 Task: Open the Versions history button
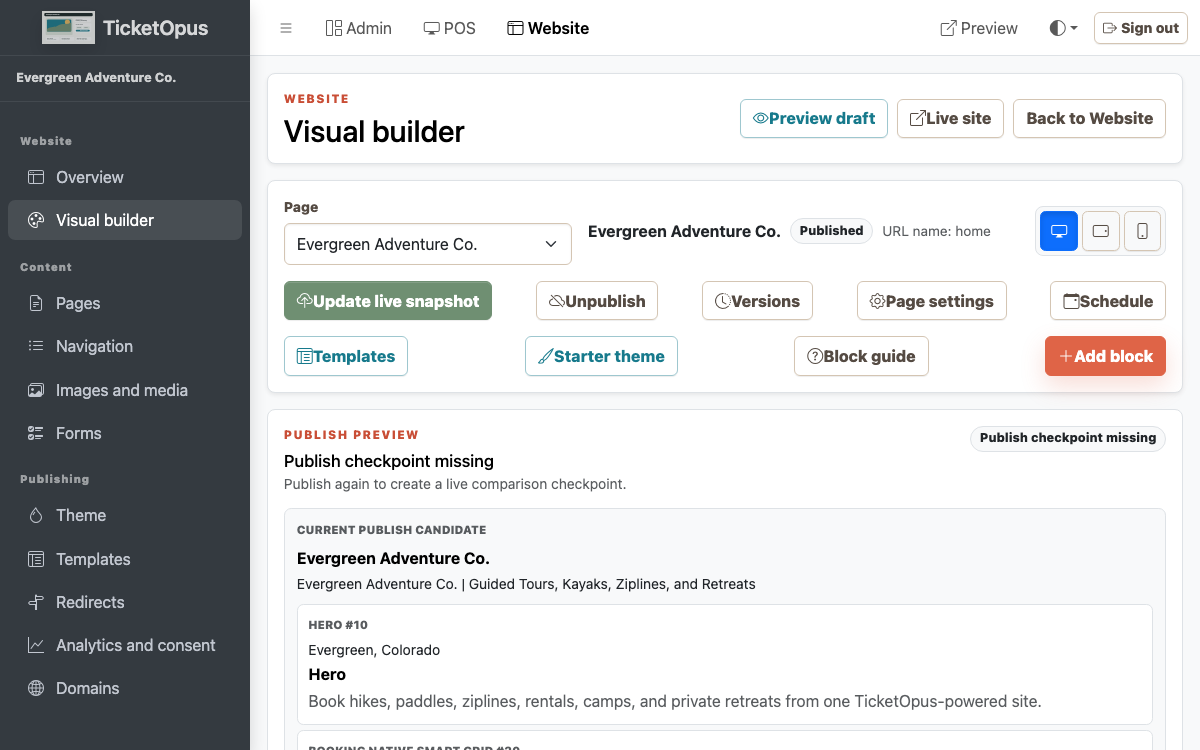tap(757, 301)
